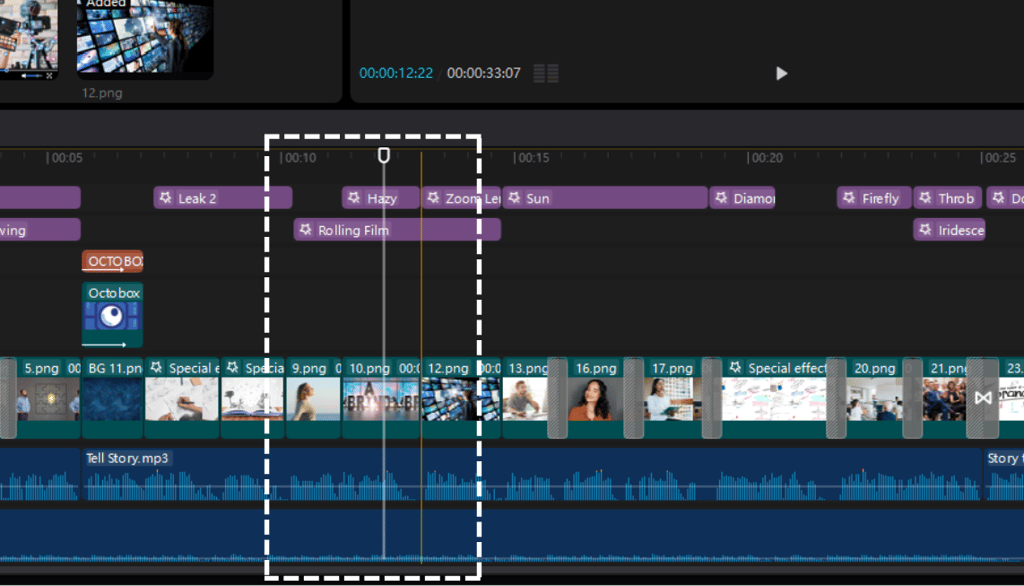Select the Octobox sticker clip
This screenshot has width=1024, height=586.
[x=112, y=315]
